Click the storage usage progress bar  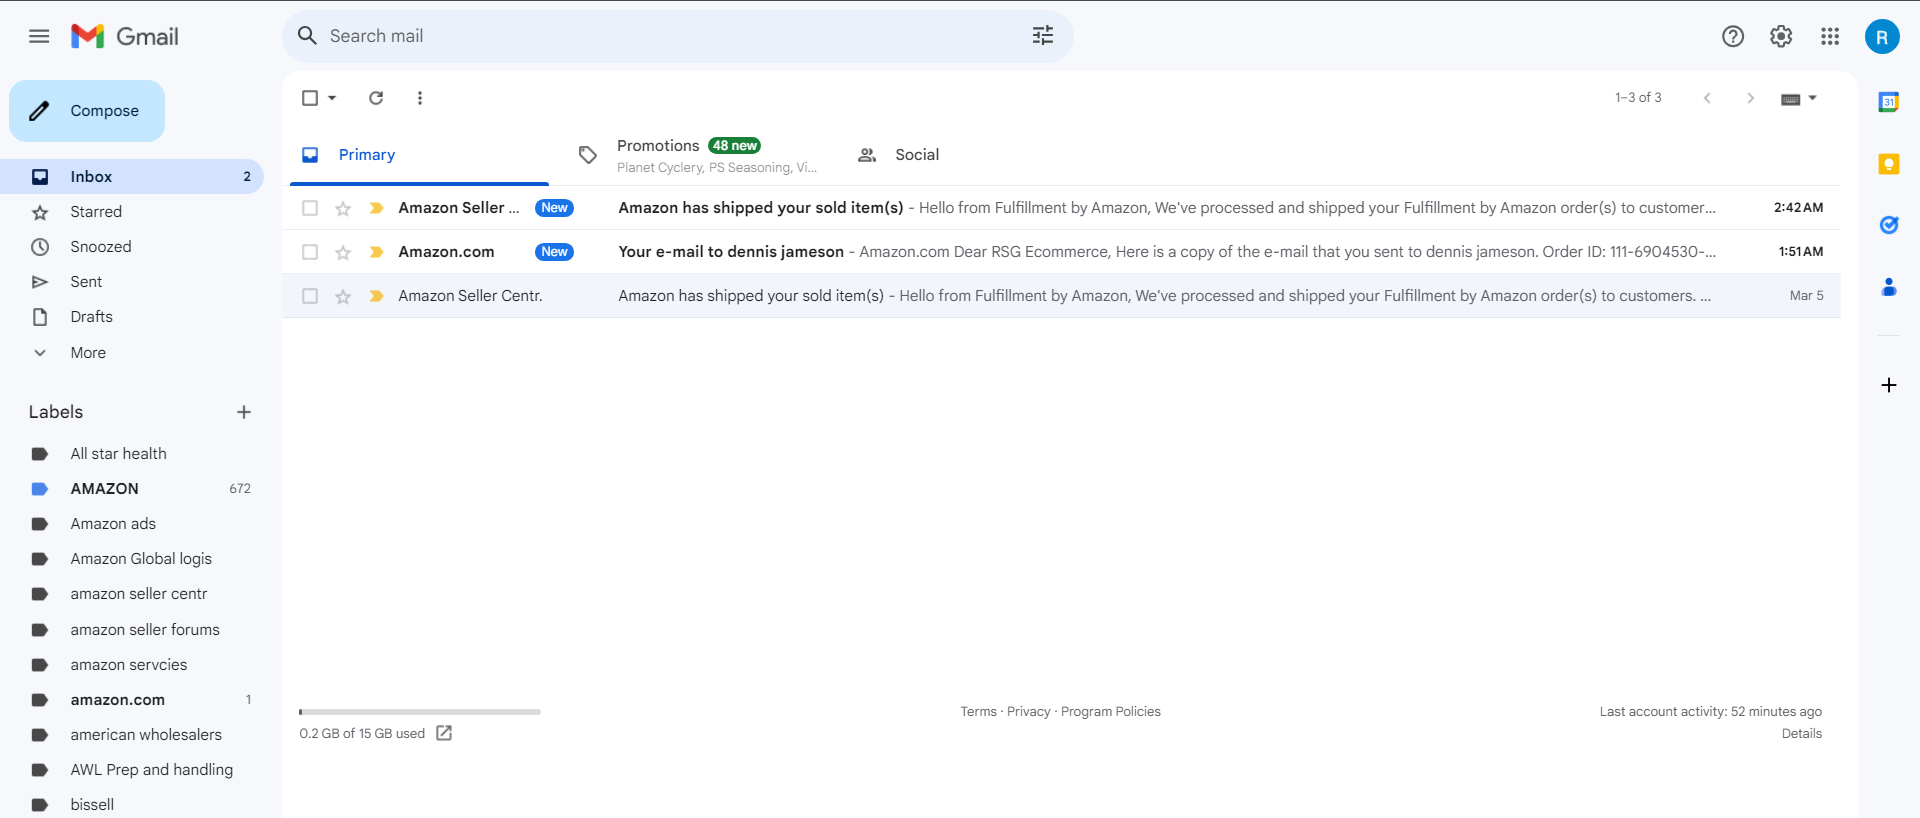[x=420, y=712]
